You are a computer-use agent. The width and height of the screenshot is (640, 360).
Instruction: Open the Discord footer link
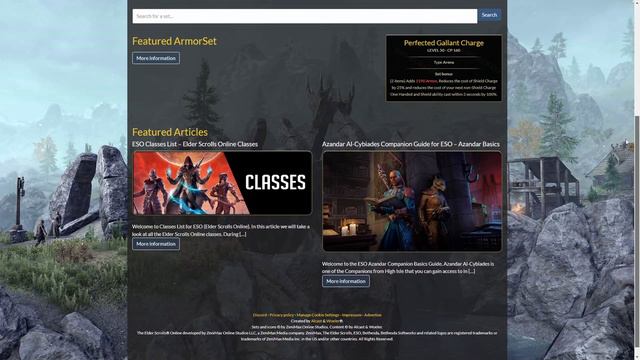(x=260, y=315)
